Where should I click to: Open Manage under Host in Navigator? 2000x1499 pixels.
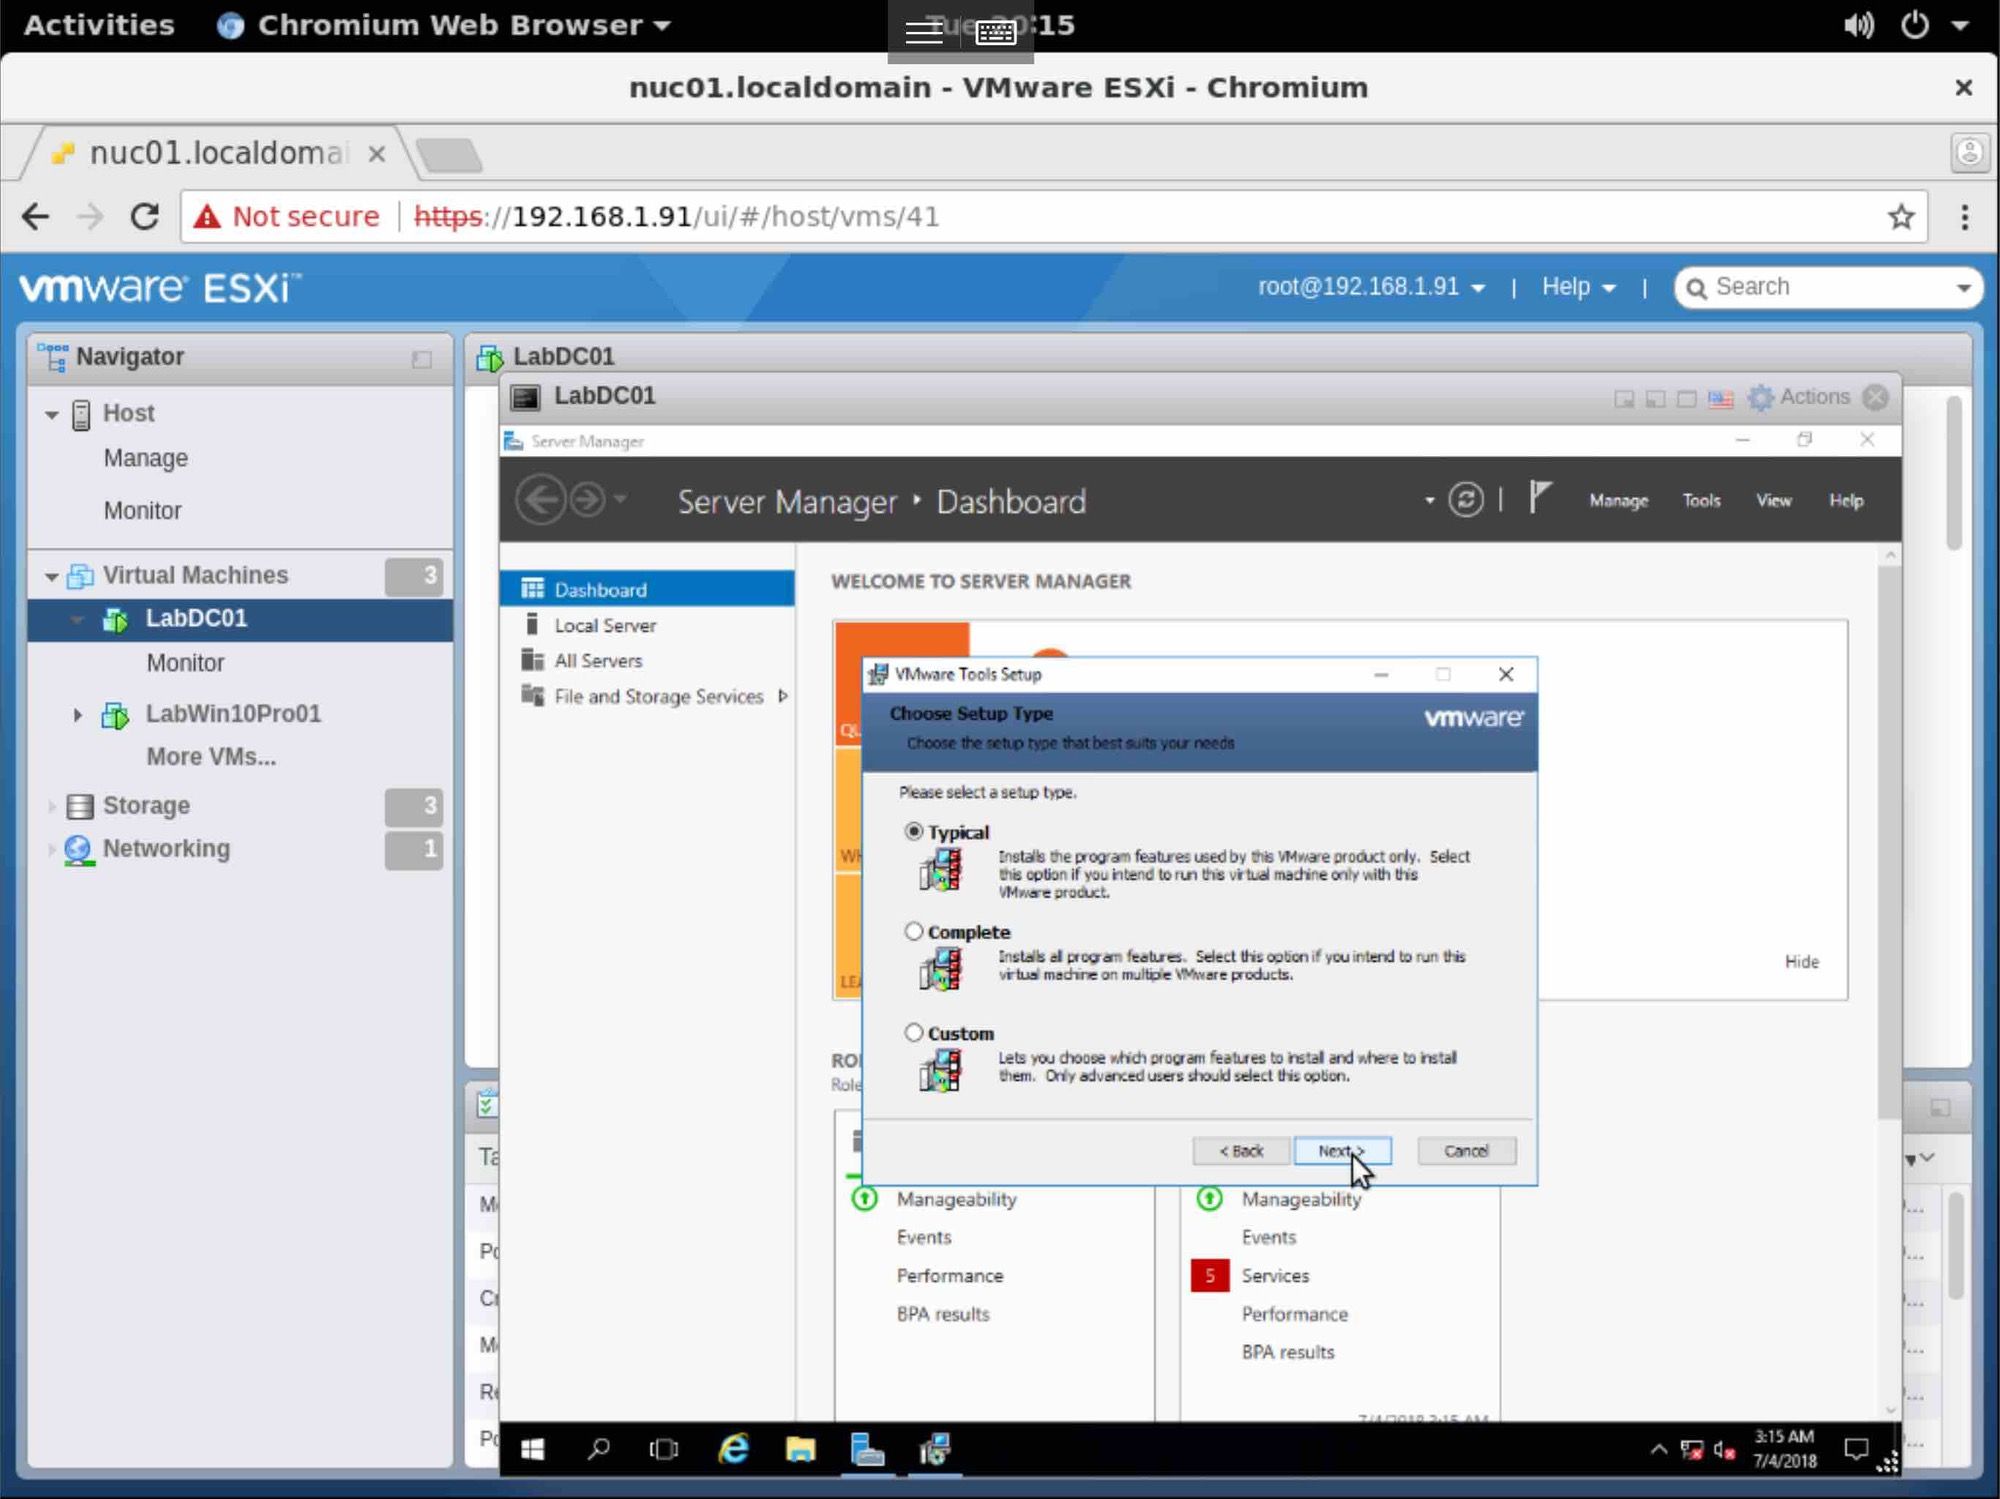pyautogui.click(x=145, y=458)
